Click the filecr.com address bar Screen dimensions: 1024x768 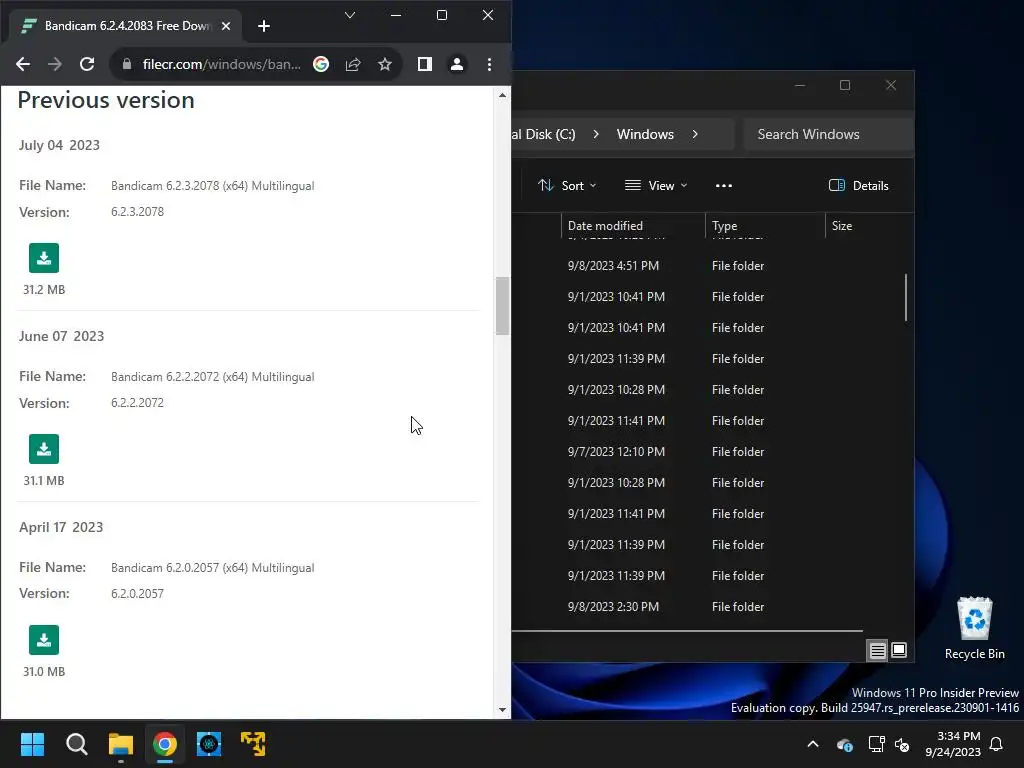(222, 64)
